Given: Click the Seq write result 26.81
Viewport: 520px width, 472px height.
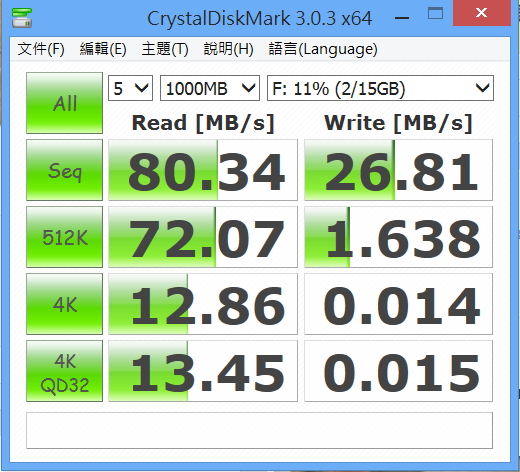Looking at the screenshot, I should [398, 170].
